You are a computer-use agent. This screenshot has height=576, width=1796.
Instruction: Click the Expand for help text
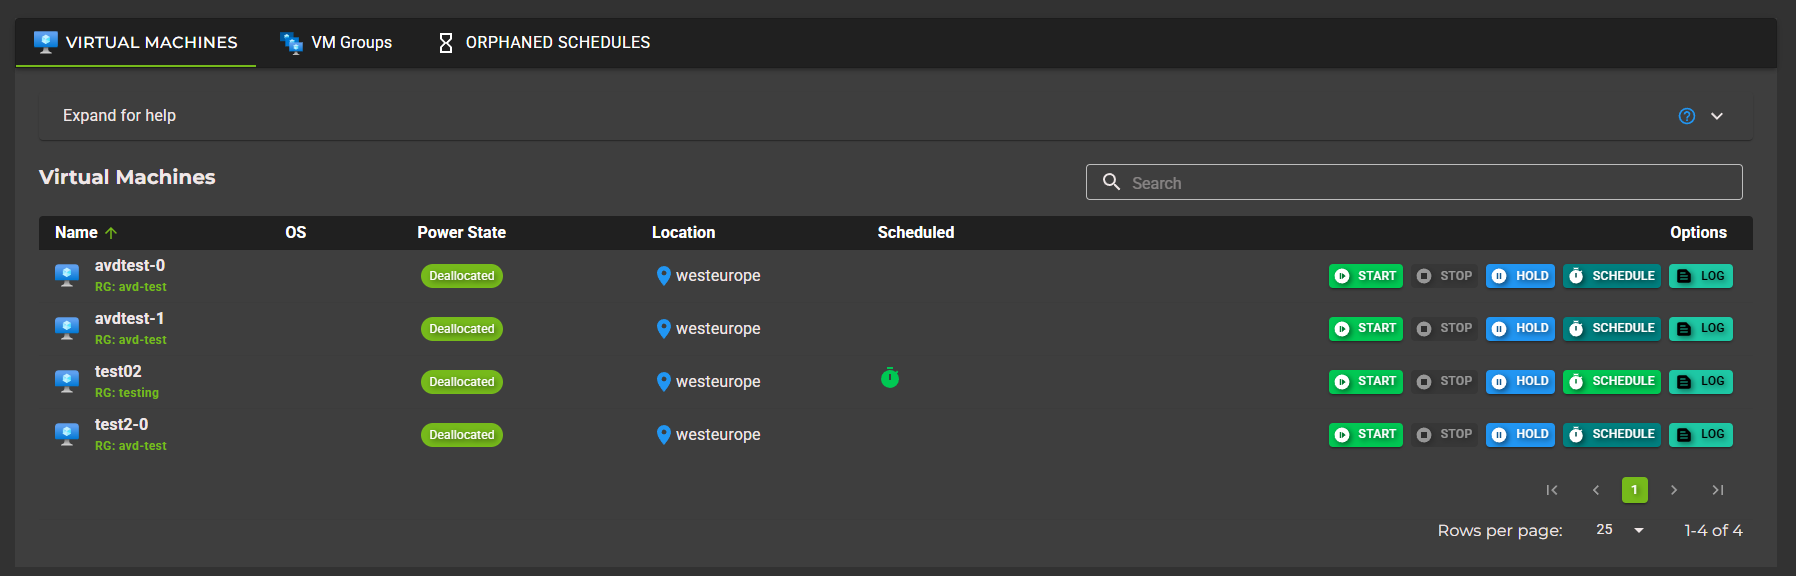click(119, 116)
